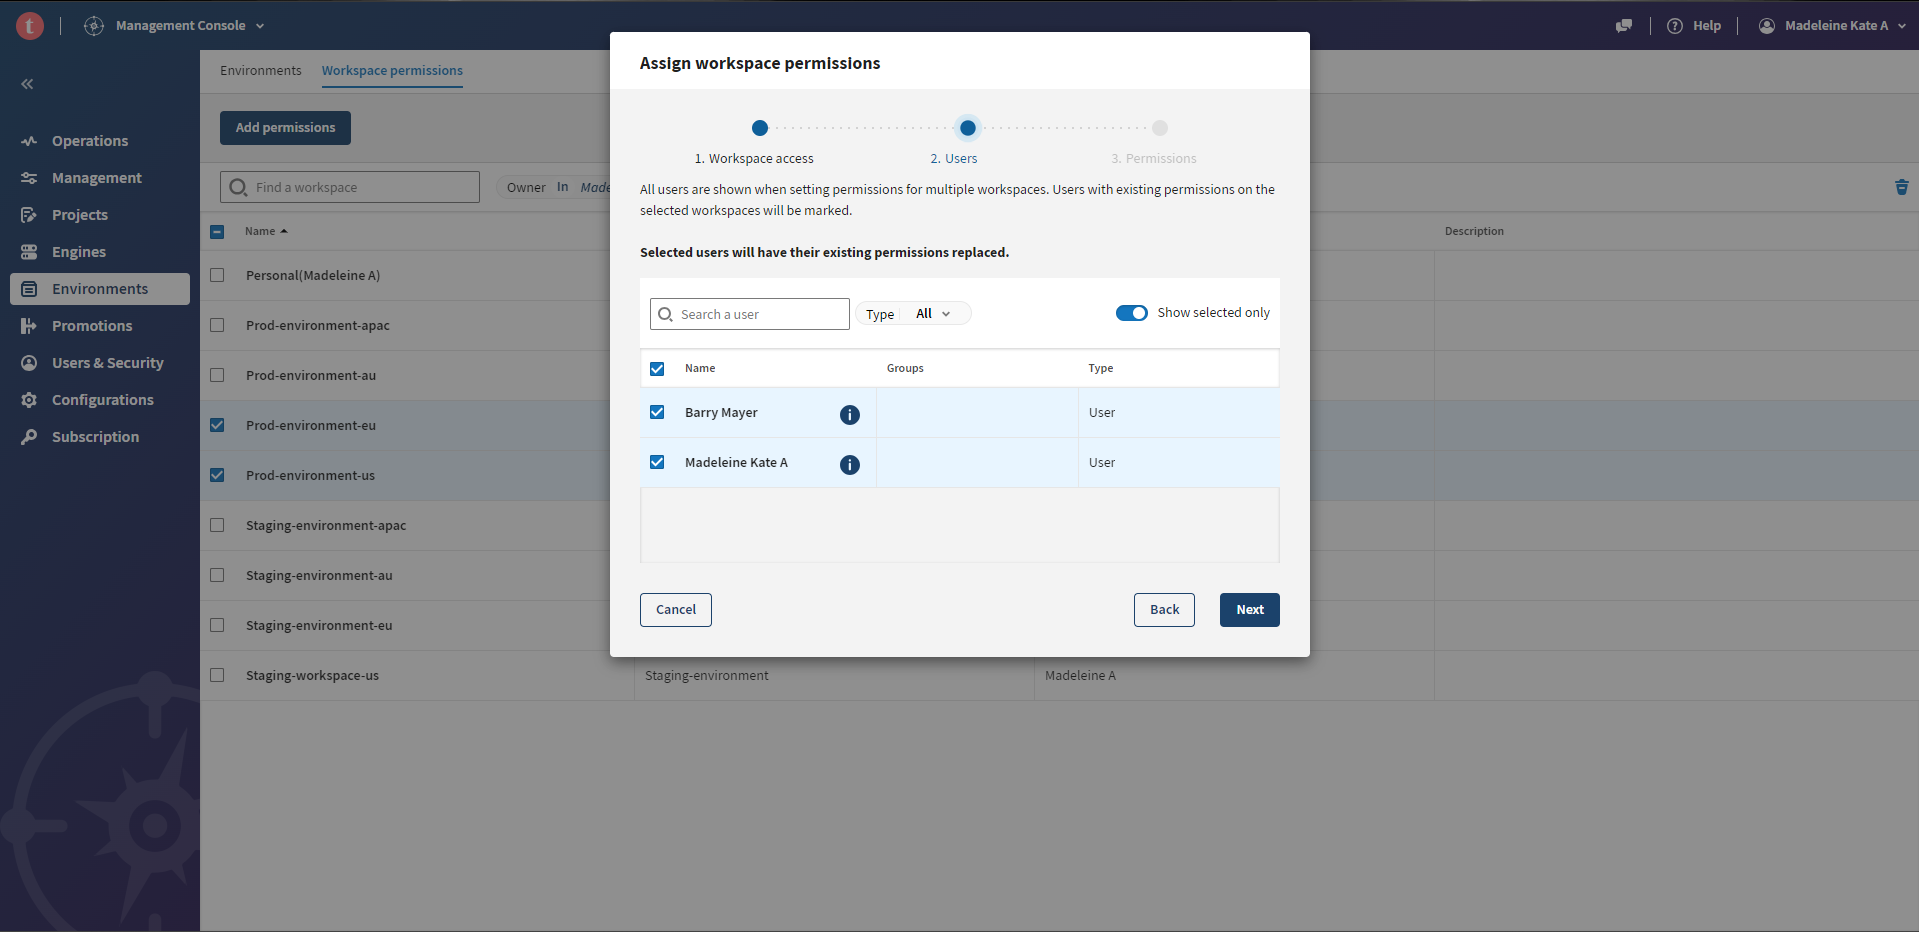Collapse the sidebar with double-chevron icon

(x=28, y=84)
